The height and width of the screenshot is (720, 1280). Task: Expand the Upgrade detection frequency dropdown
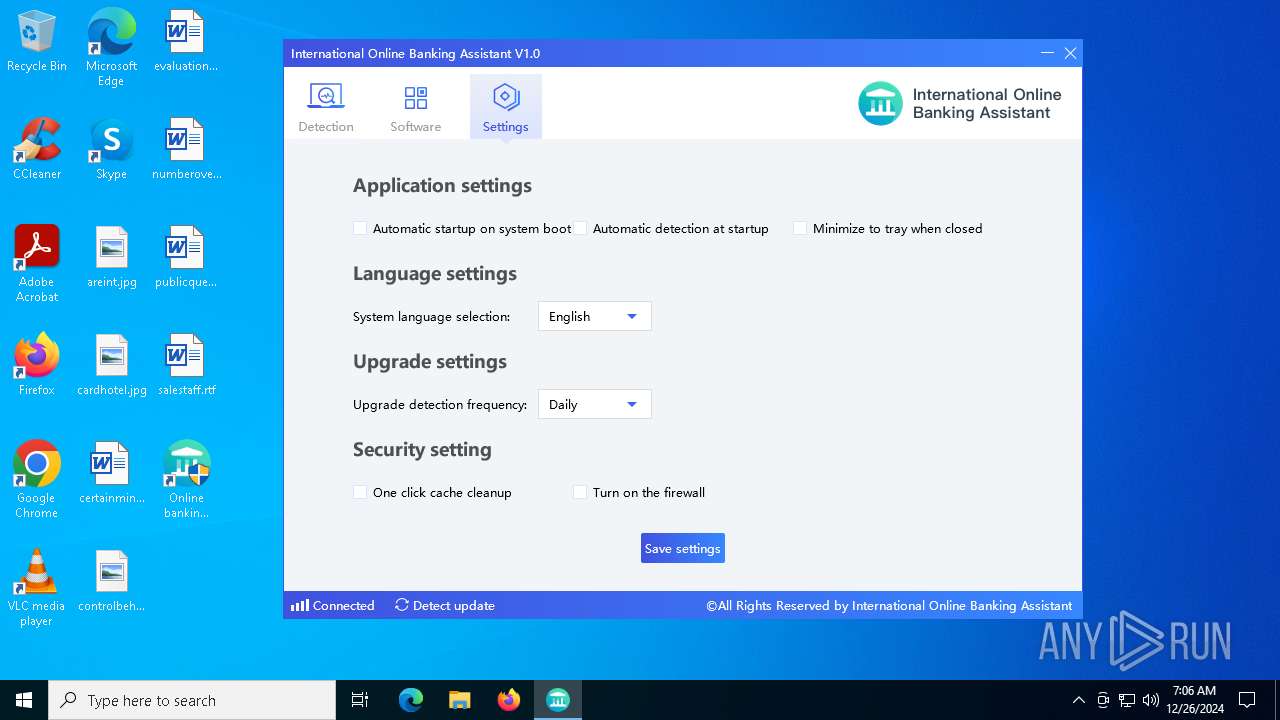595,404
